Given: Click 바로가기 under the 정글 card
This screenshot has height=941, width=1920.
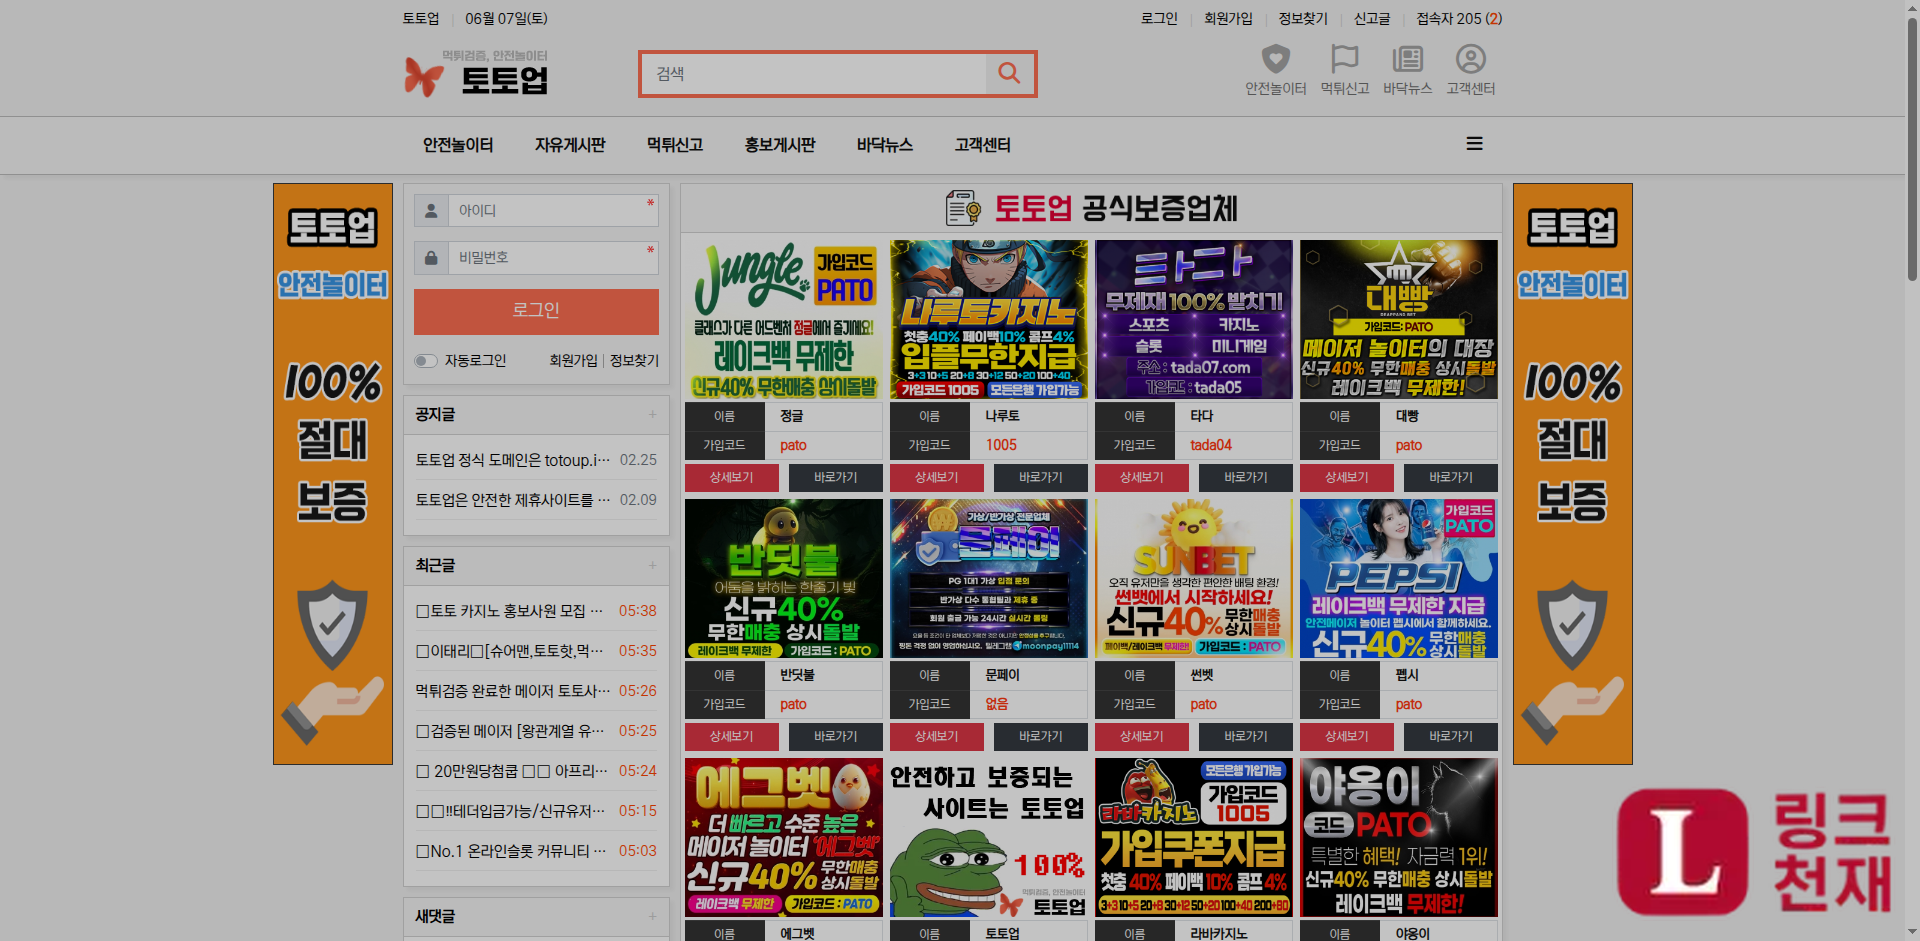Looking at the screenshot, I should (836, 478).
